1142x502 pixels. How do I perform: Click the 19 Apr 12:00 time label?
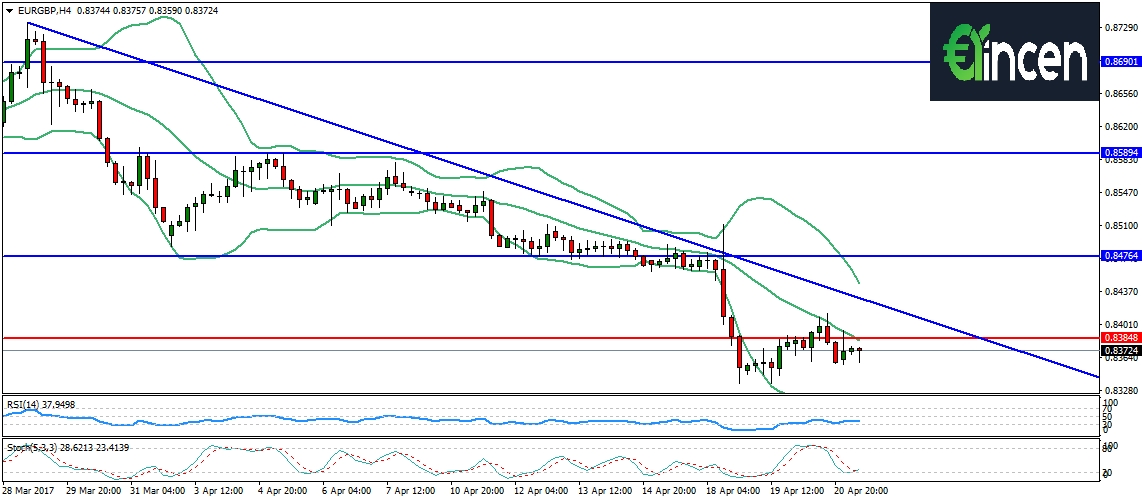pyautogui.click(x=796, y=492)
